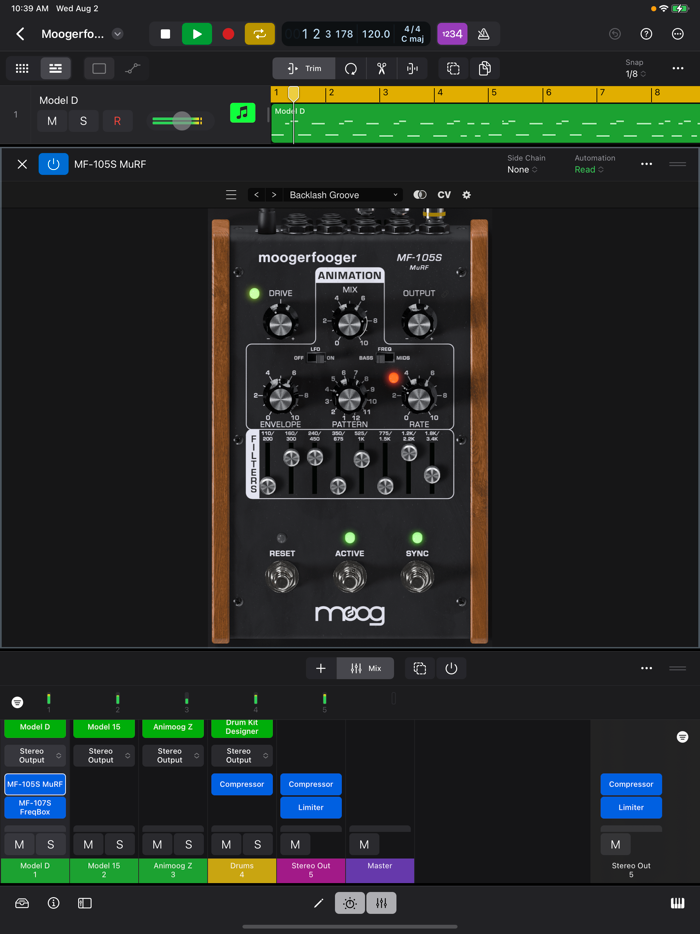This screenshot has width=700, height=934.
Task: Start recording with the red record button
Action: [x=228, y=34]
